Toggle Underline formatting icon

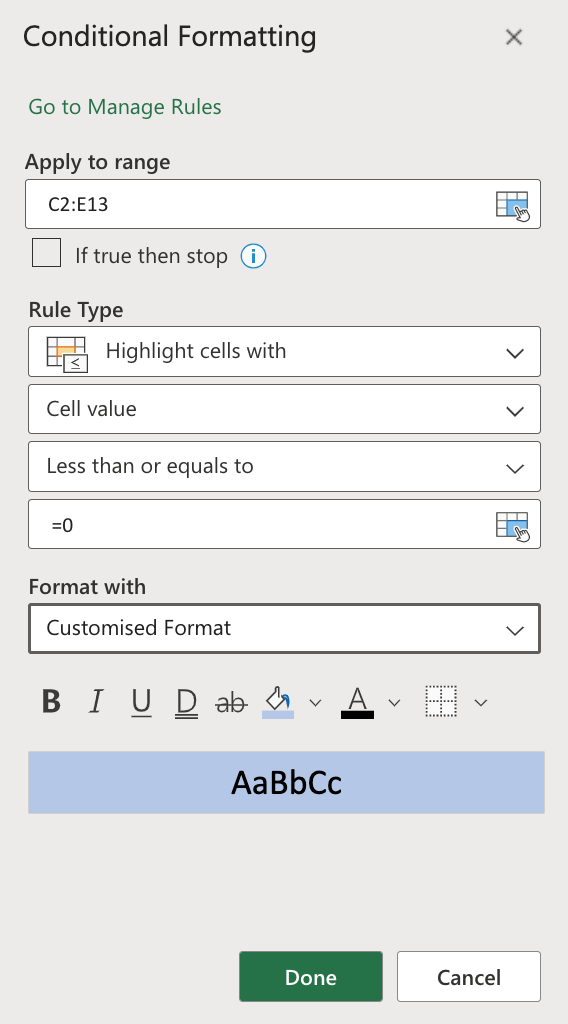click(x=141, y=703)
